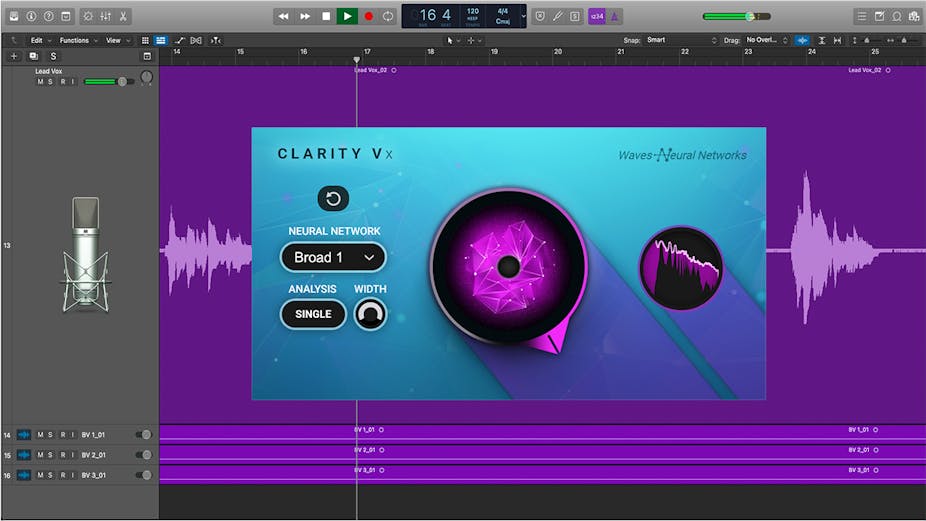Click the add track plus button
This screenshot has height=521, width=926.
click(14, 56)
